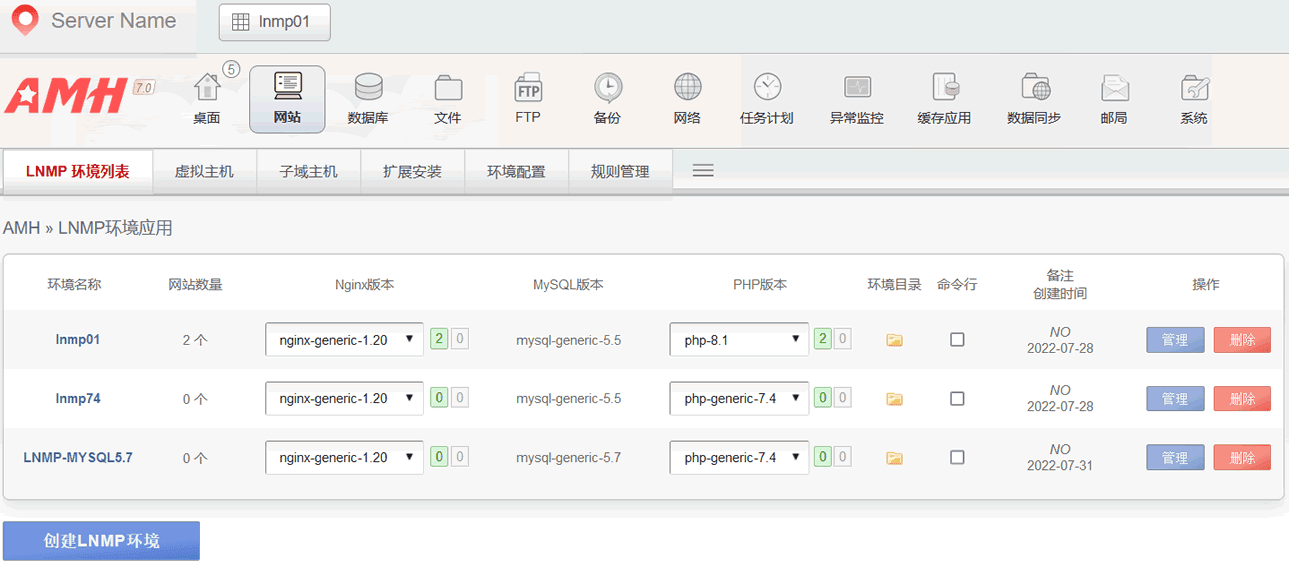The width and height of the screenshot is (1289, 567).
Task: Open the 系统 system icon
Action: [1194, 99]
